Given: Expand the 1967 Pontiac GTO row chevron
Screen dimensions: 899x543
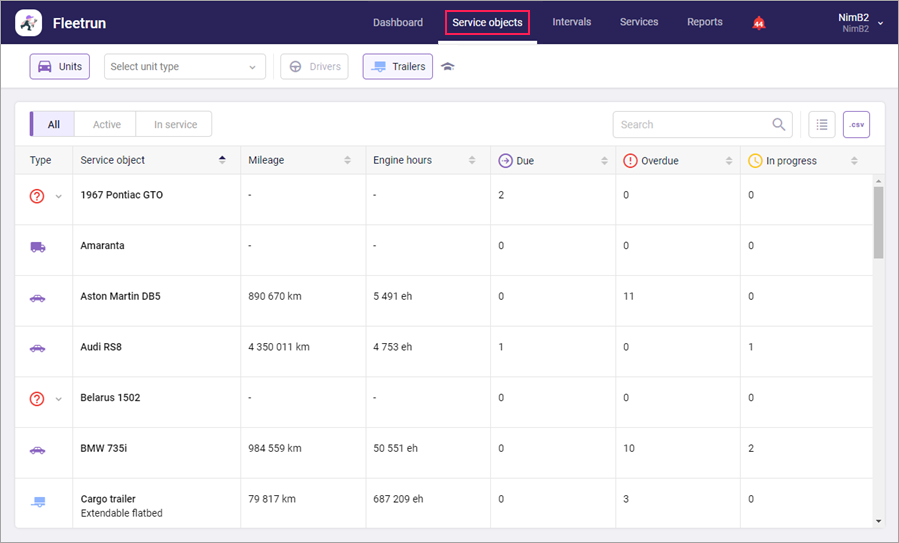Looking at the screenshot, I should pyautogui.click(x=58, y=196).
